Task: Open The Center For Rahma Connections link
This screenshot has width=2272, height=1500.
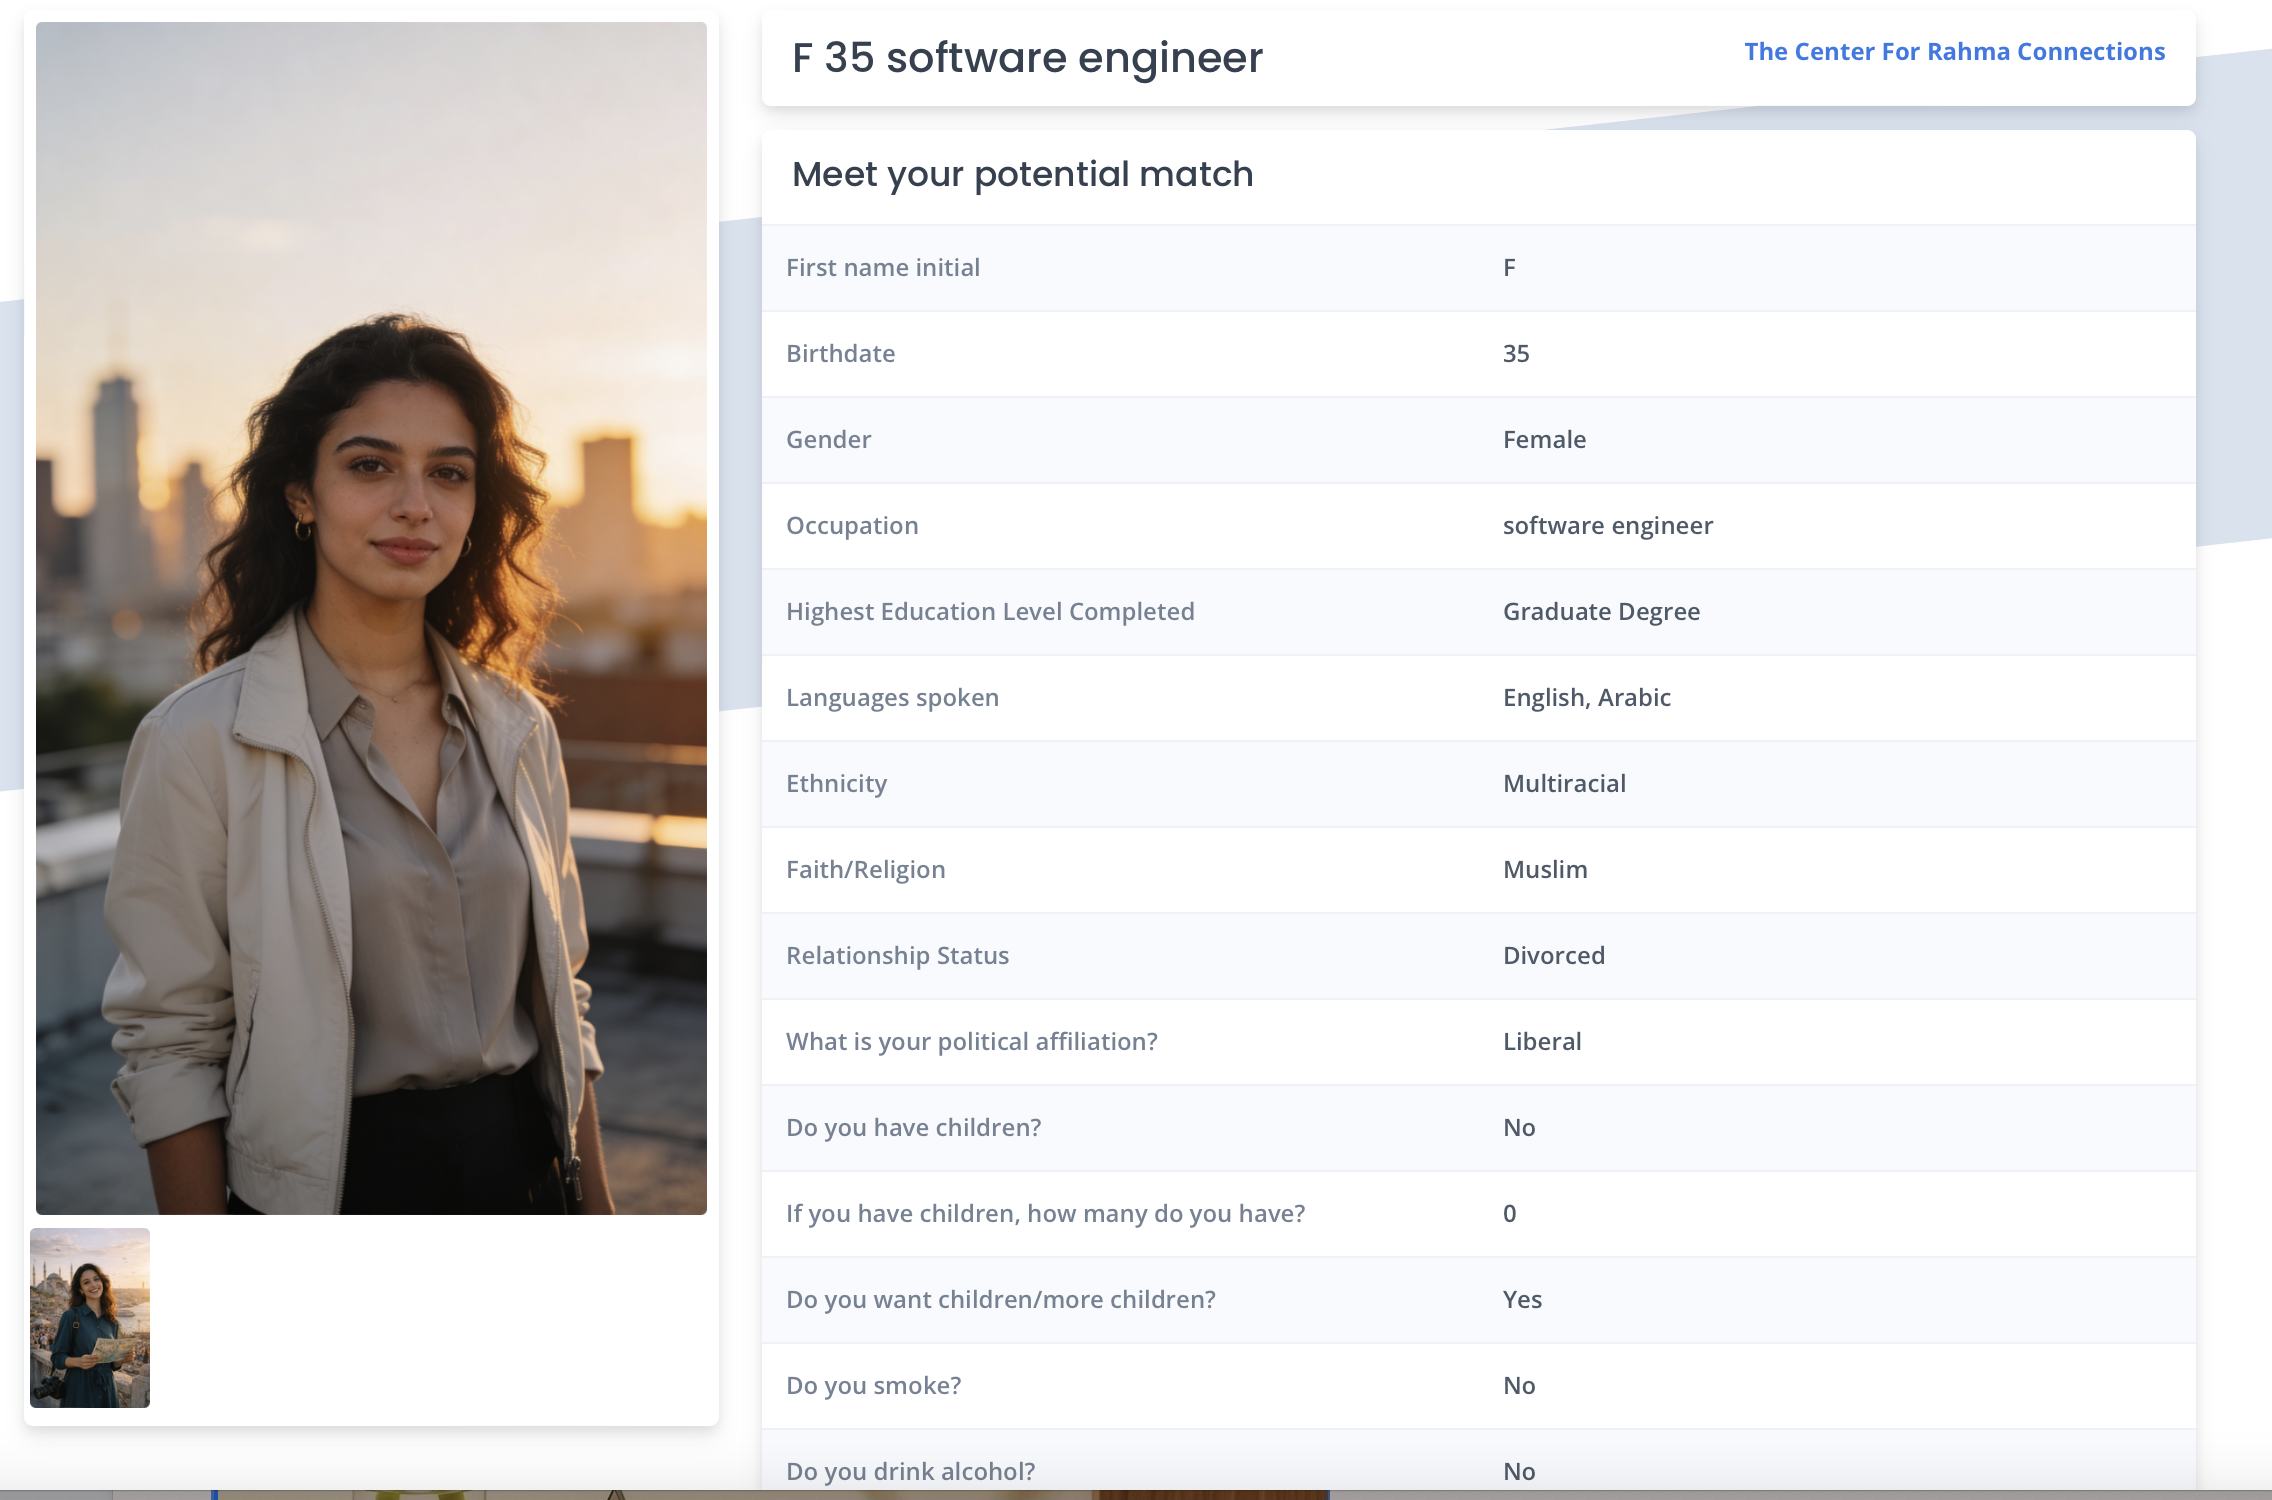Action: point(1954,52)
